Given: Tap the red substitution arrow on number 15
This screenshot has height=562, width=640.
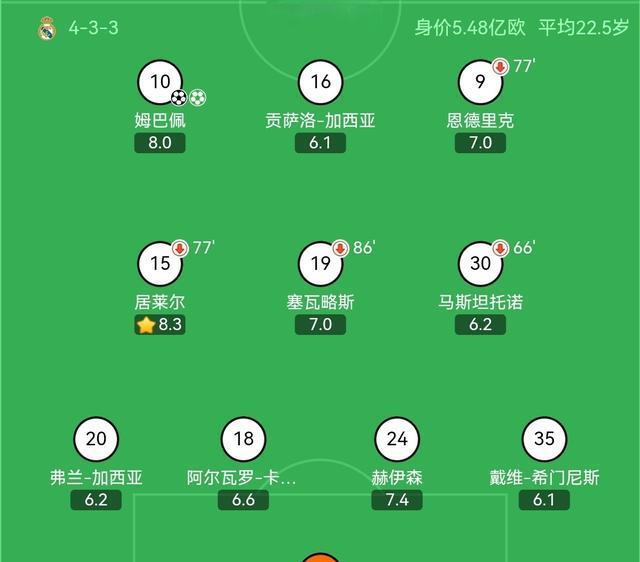Looking at the screenshot, I should pyautogui.click(x=180, y=248).
